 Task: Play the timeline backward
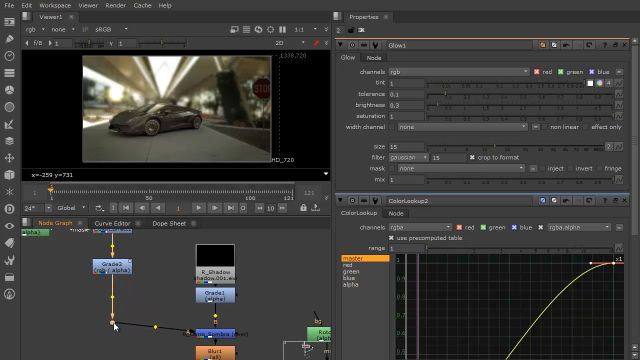coord(158,208)
